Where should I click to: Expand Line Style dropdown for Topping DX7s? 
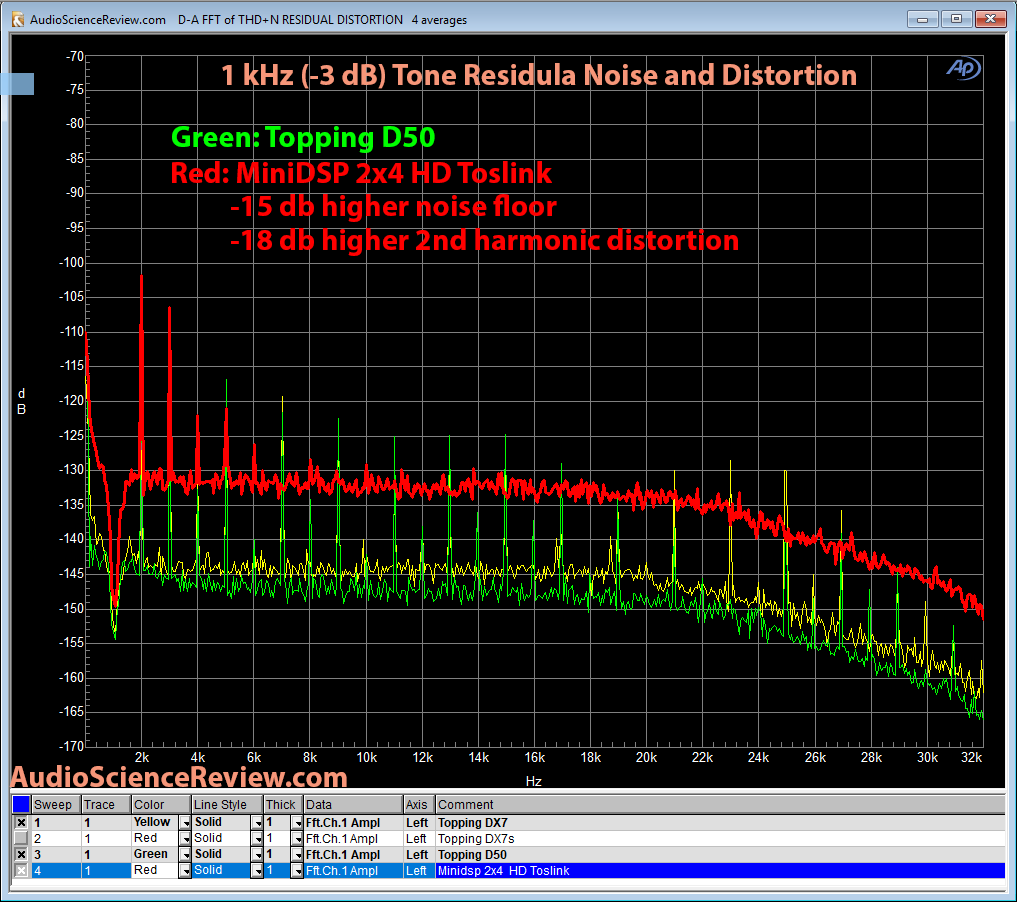pos(257,838)
